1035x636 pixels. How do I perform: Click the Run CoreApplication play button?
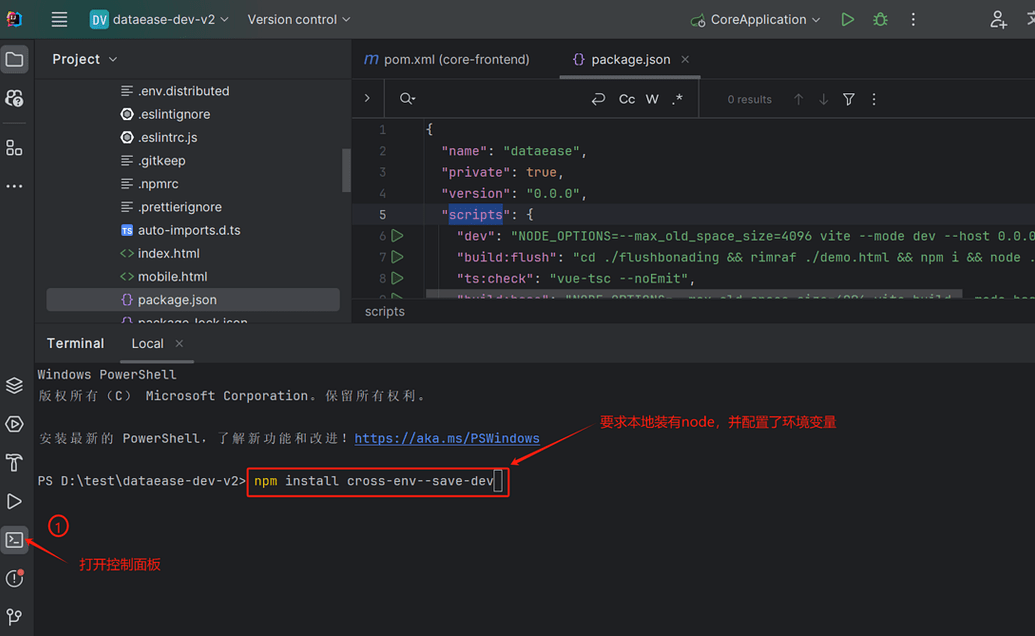coord(848,19)
